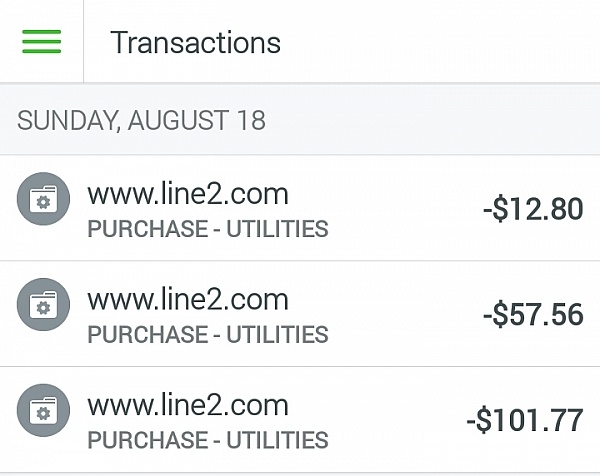Click empty app bar area beside Transactions
The image size is (600, 476).
coord(440,41)
